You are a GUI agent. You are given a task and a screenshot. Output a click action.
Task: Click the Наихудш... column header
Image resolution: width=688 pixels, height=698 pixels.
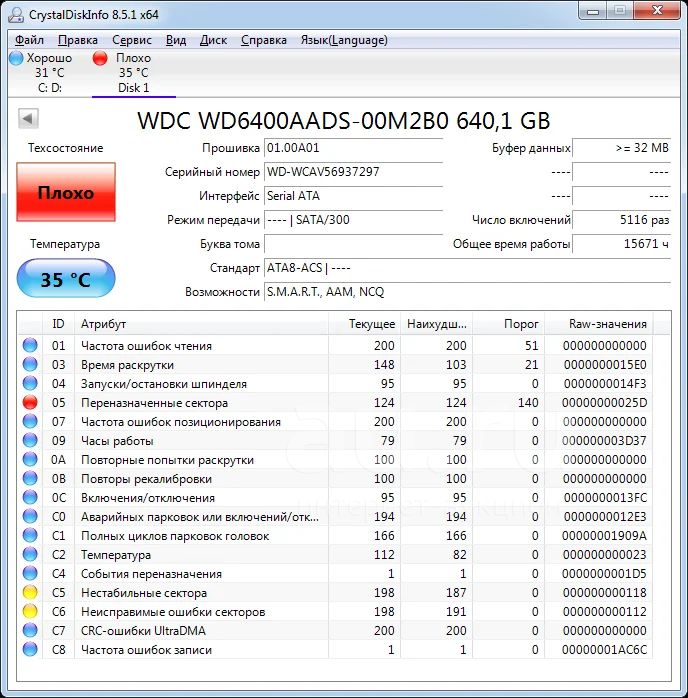pyautogui.click(x=437, y=324)
